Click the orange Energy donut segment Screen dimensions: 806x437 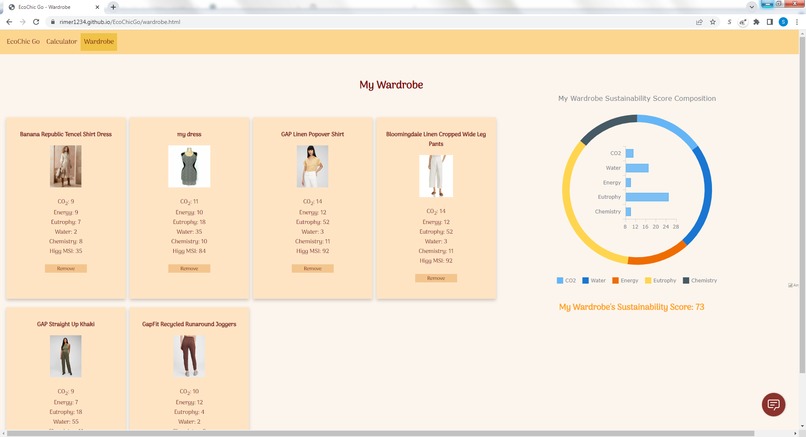tap(658, 256)
